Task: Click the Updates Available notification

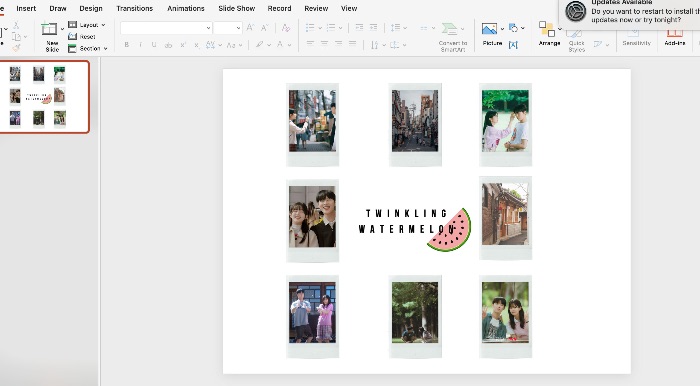Action: tap(629, 12)
